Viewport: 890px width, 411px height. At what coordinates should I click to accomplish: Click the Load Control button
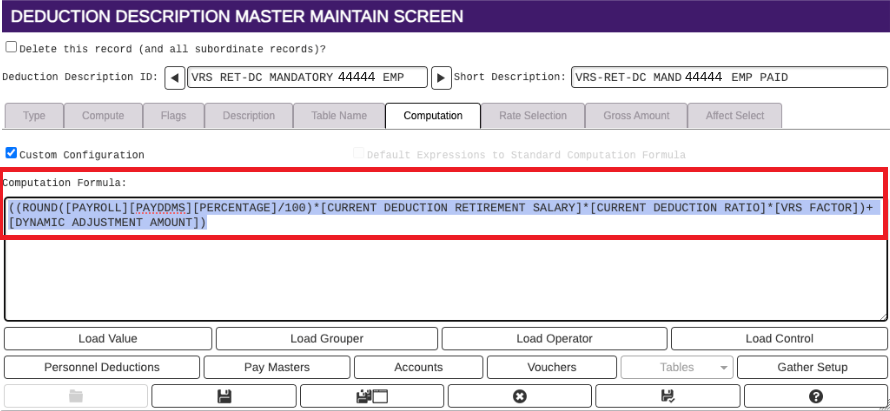779,339
